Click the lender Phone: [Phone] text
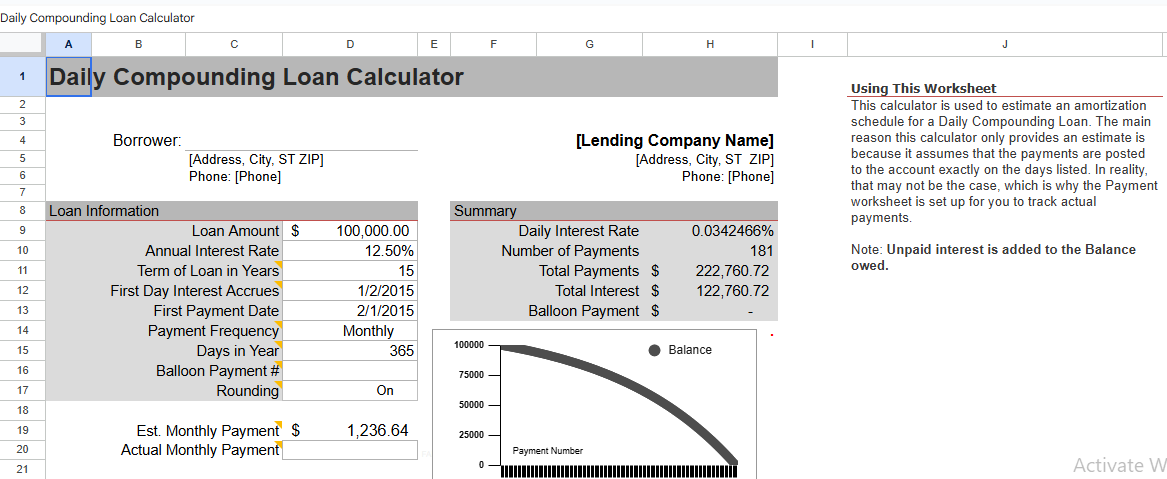 [x=727, y=177]
